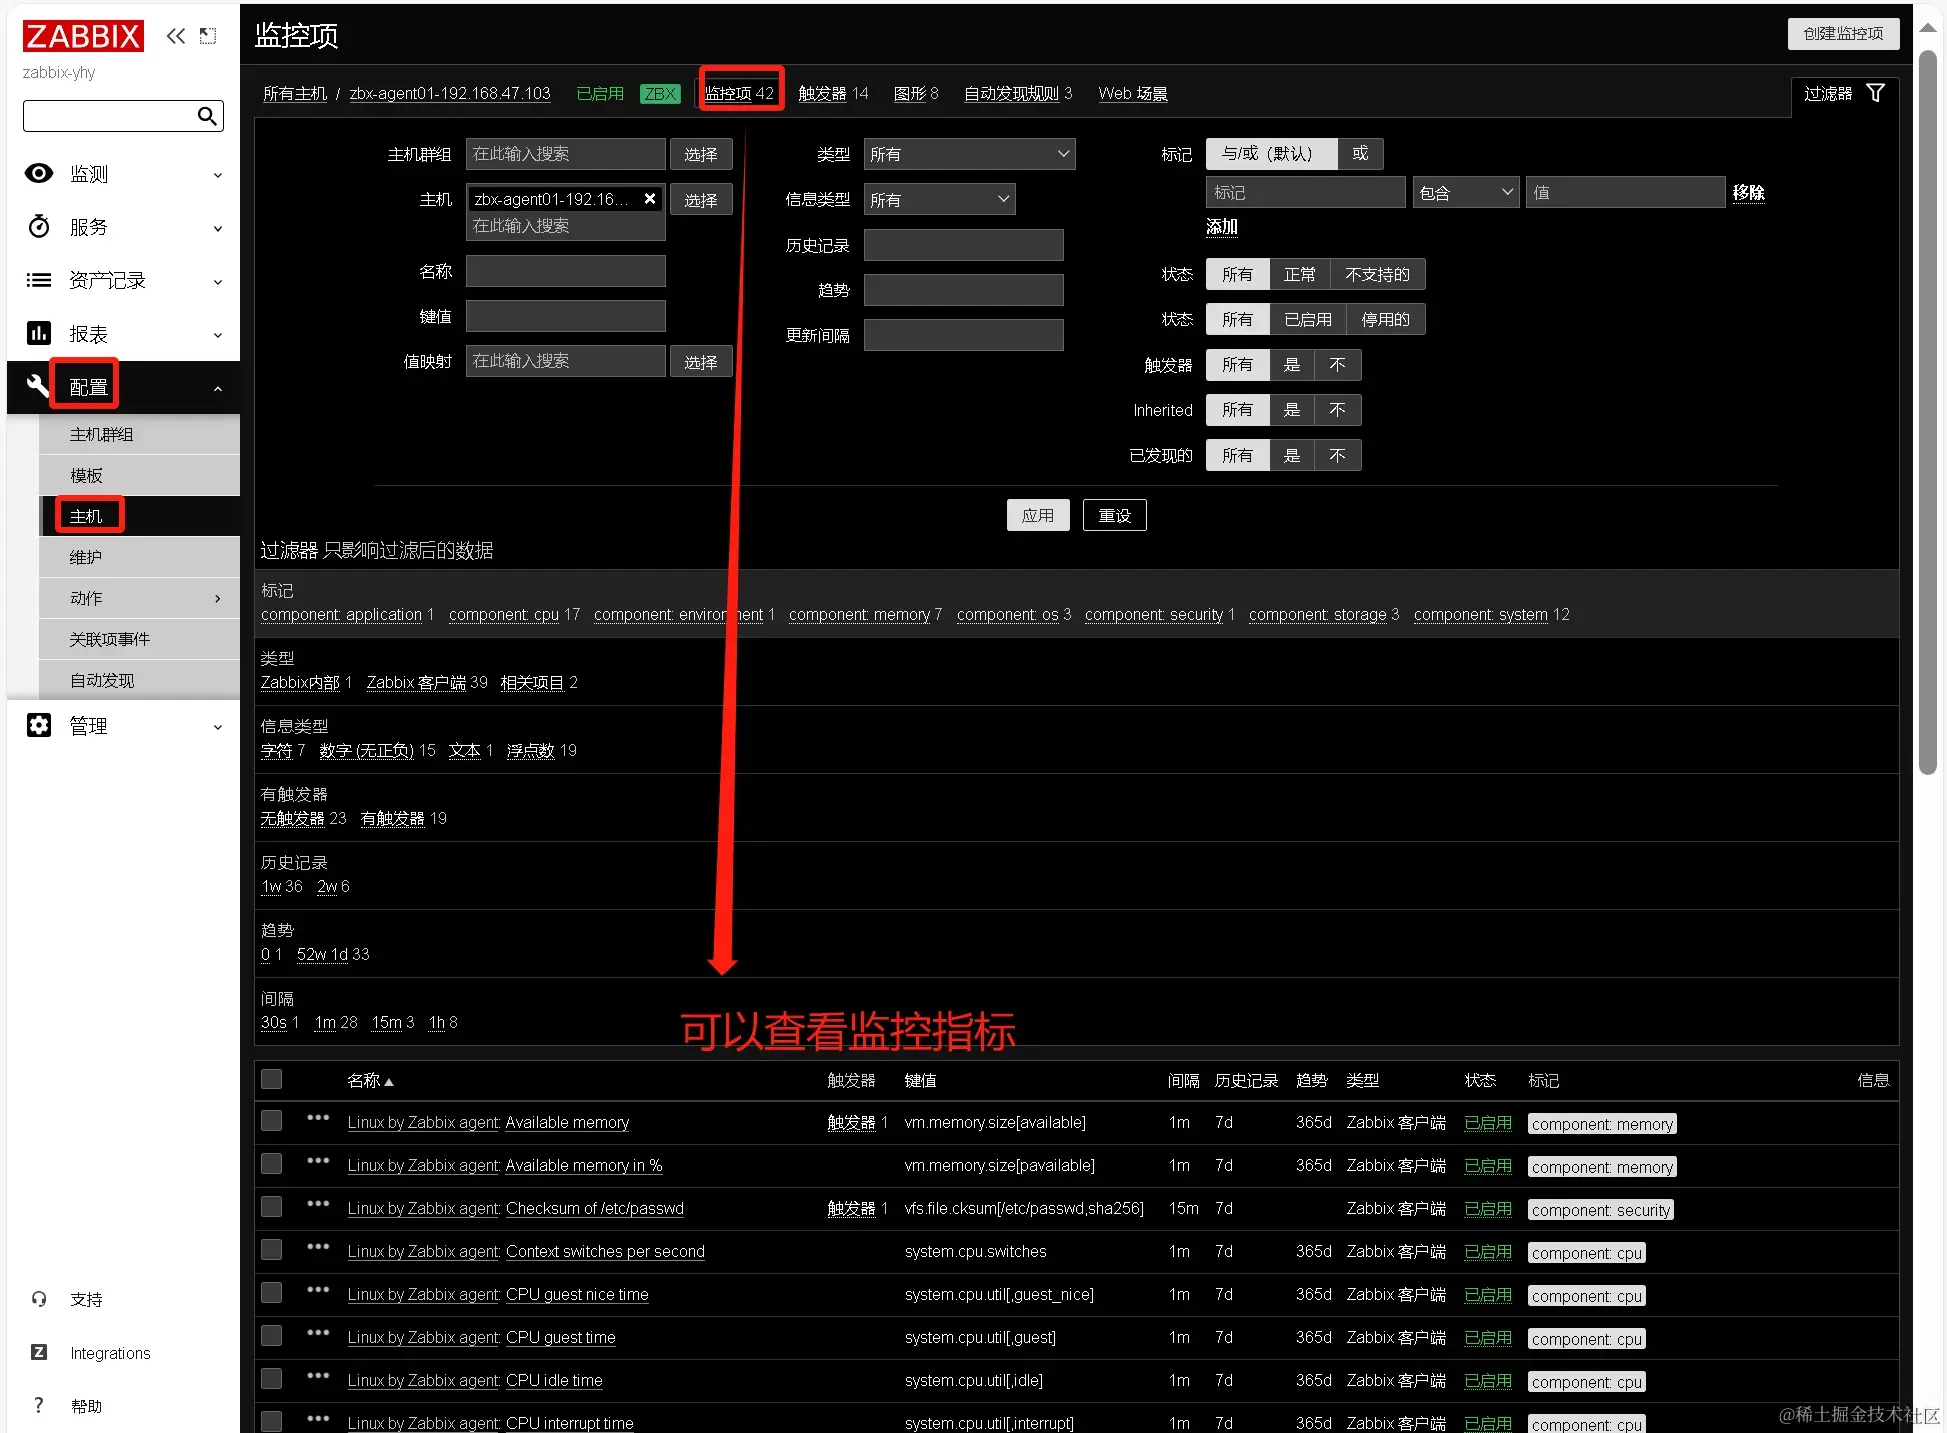This screenshot has height=1433, width=1947.
Task: Click the help question mark icon
Action: pyautogui.click(x=39, y=1405)
